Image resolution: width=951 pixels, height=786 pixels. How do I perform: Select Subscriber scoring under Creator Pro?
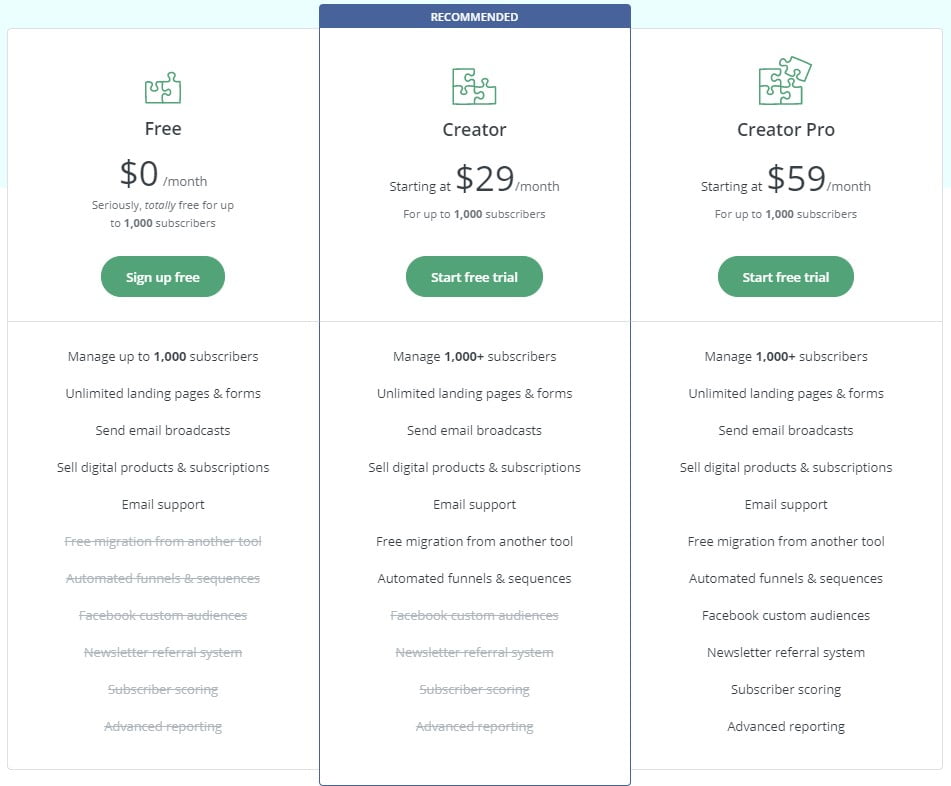click(786, 689)
